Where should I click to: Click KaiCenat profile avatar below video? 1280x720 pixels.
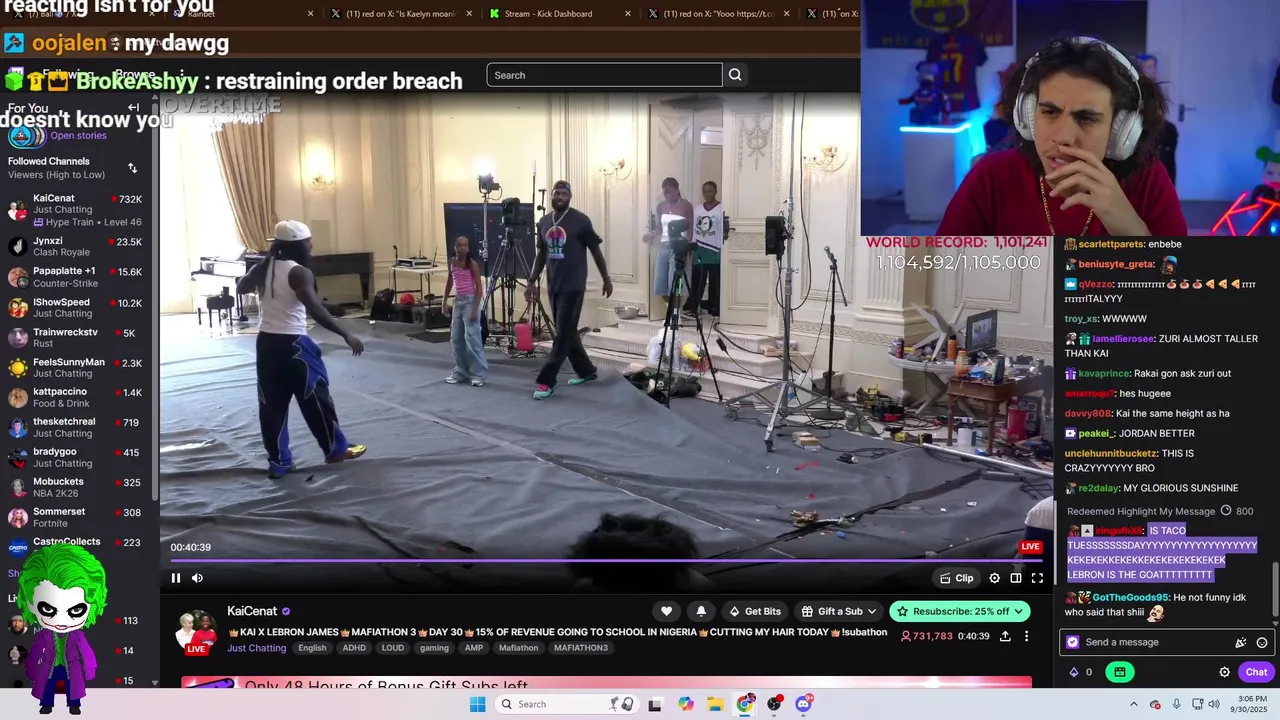[196, 630]
